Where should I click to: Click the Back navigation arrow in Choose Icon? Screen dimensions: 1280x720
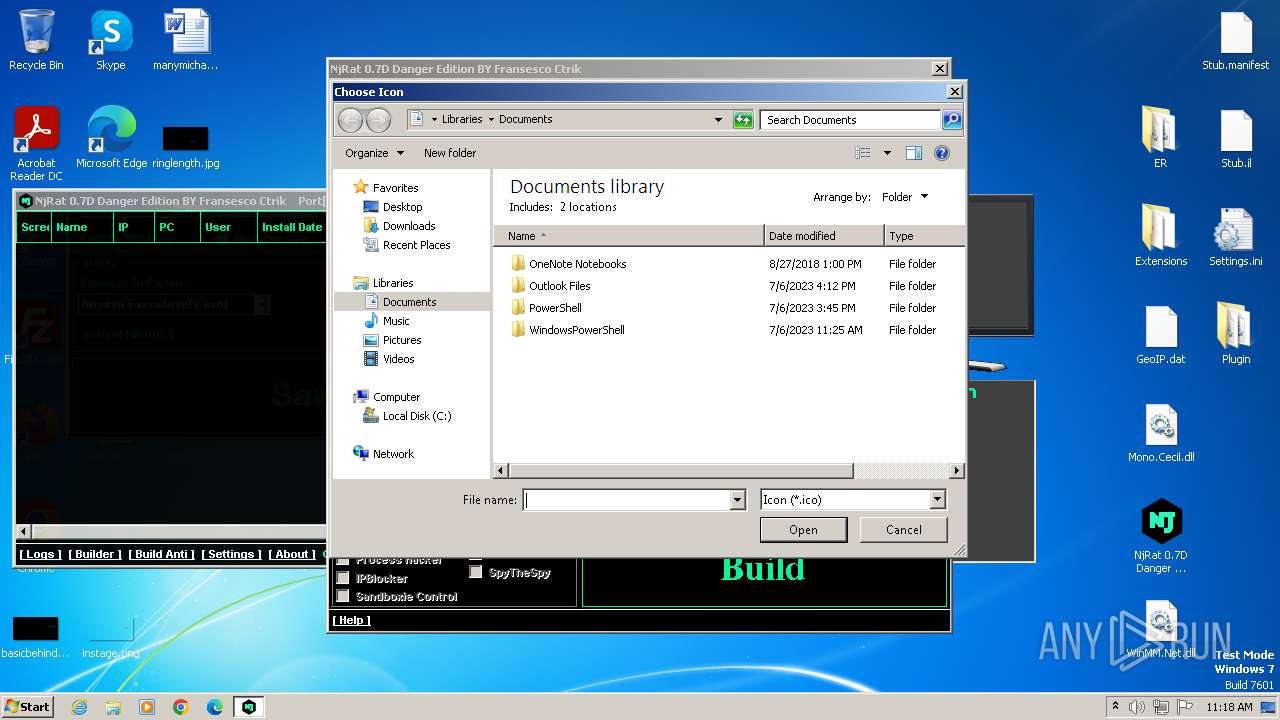[350, 120]
